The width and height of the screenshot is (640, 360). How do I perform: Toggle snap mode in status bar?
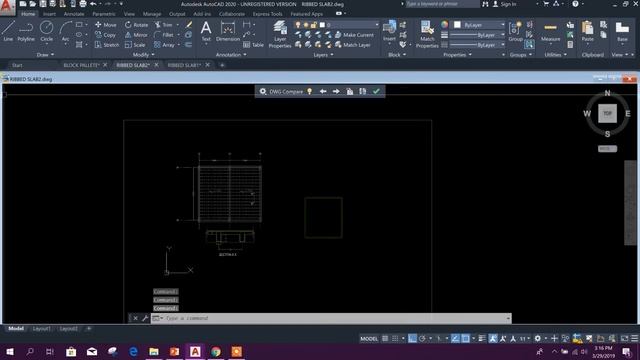(x=395, y=338)
